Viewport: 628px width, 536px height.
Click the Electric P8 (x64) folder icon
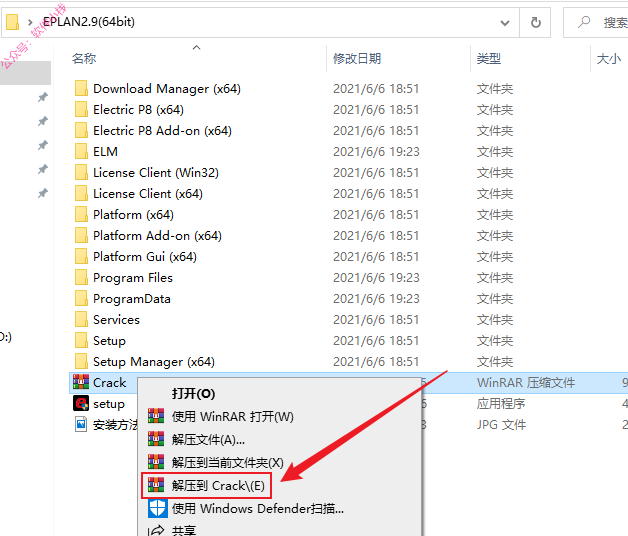(x=81, y=109)
